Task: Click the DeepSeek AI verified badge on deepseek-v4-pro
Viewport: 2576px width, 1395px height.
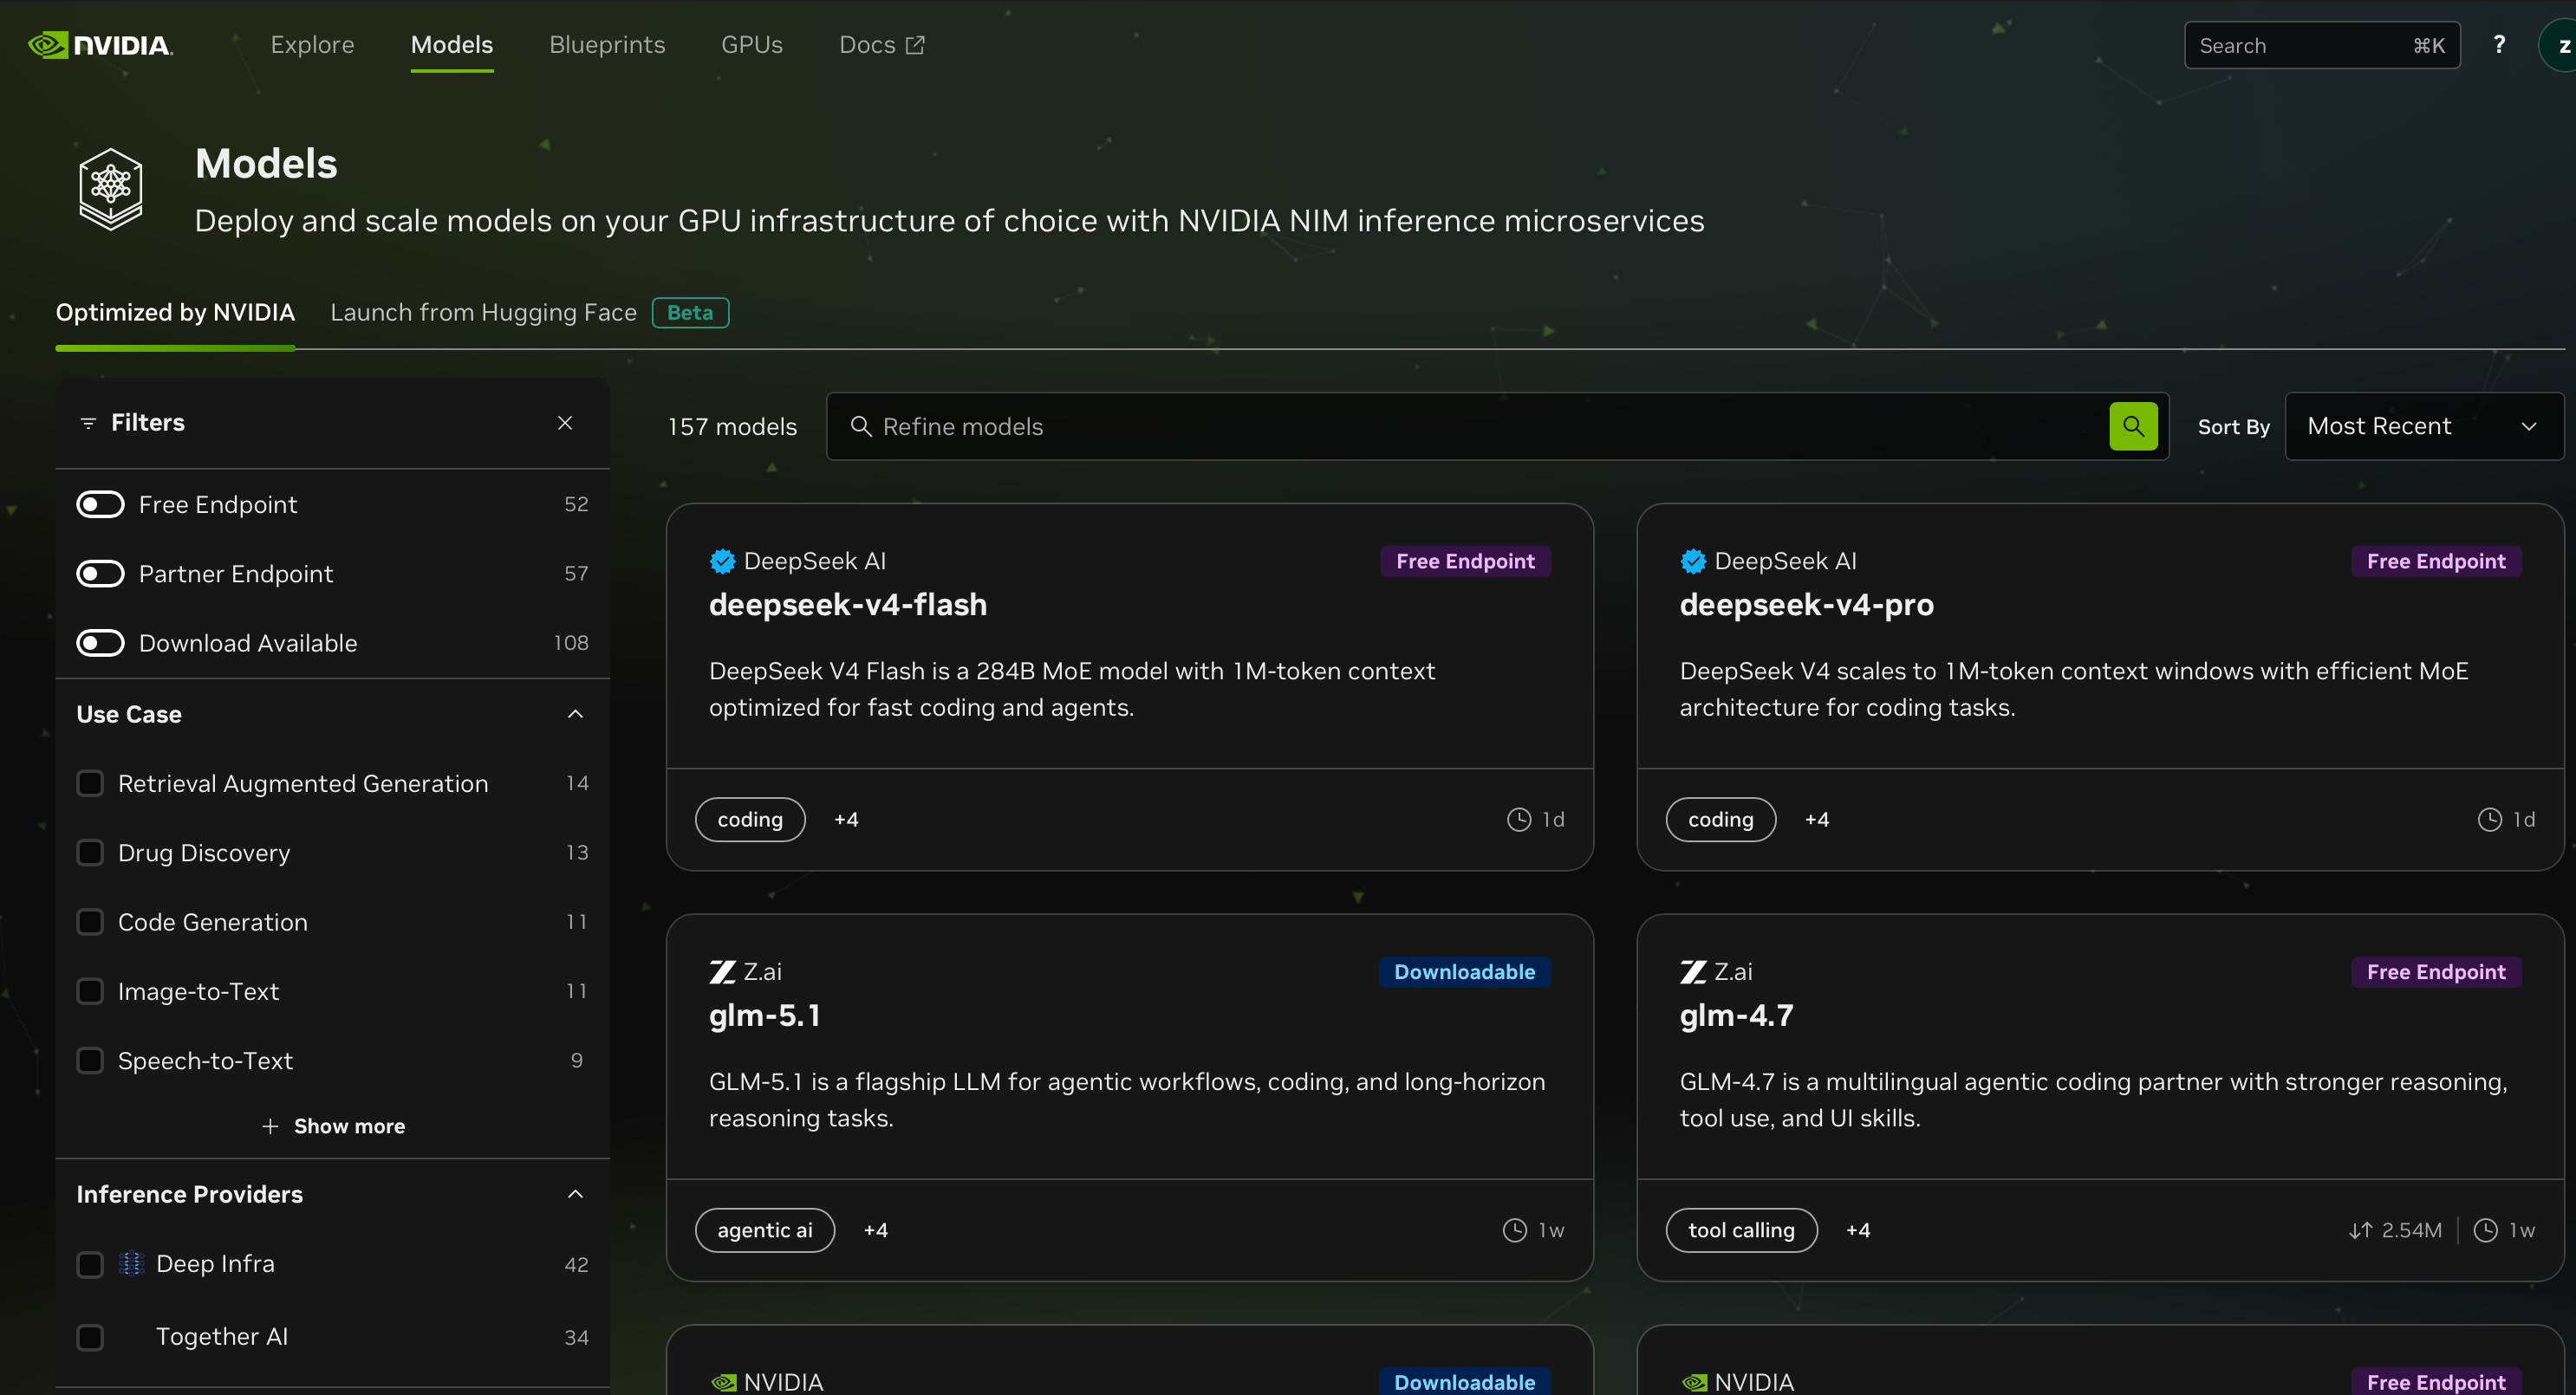Action: click(1692, 561)
